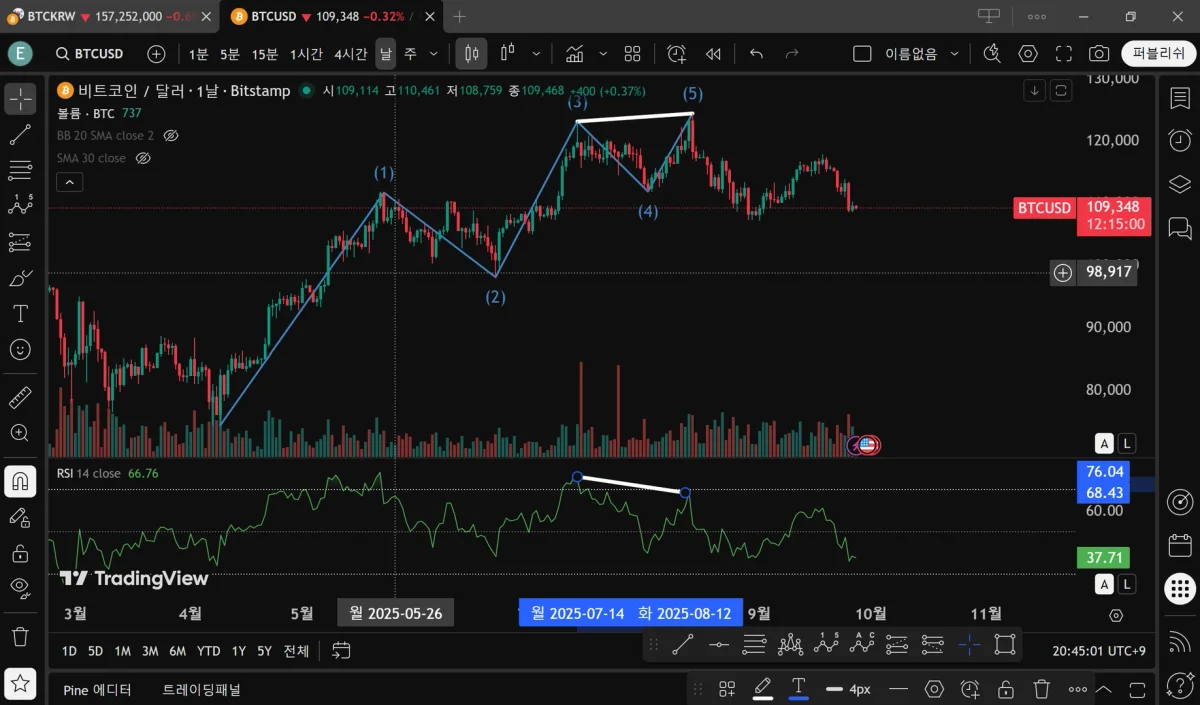Image resolution: width=1200 pixels, height=705 pixels.
Task: Collapse the indicator header with up arrow
Action: 69,182
